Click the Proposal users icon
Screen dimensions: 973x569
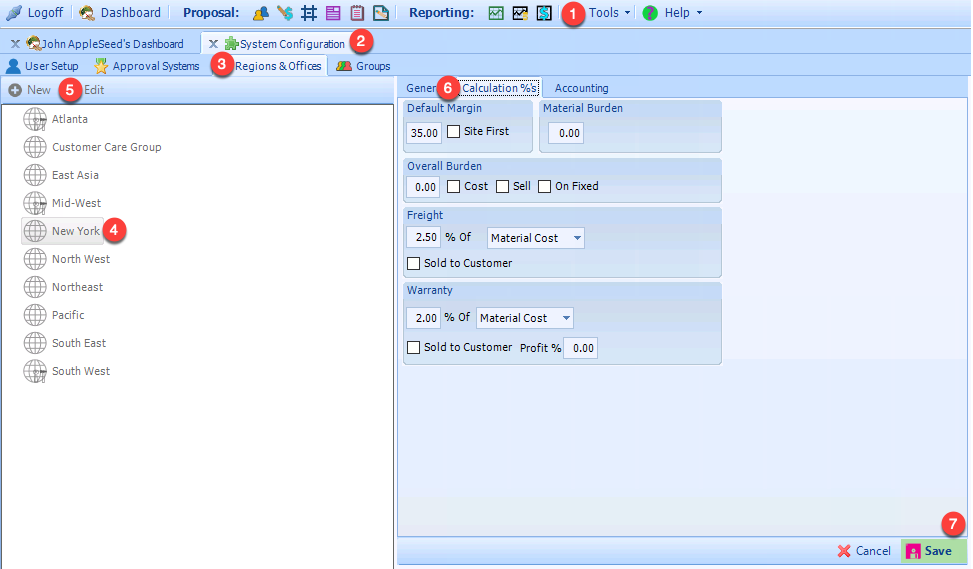click(261, 12)
